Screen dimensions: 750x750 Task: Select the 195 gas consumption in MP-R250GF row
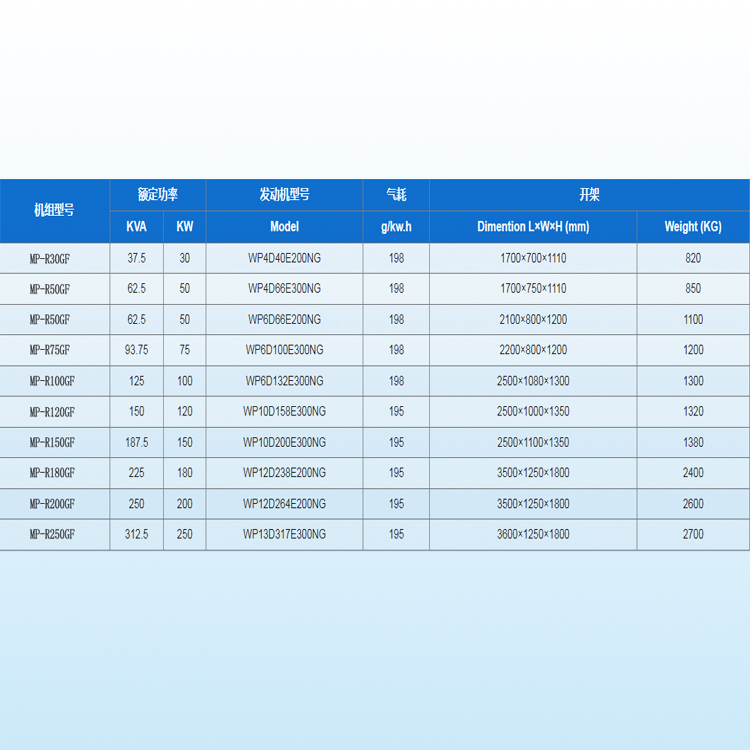[396, 534]
